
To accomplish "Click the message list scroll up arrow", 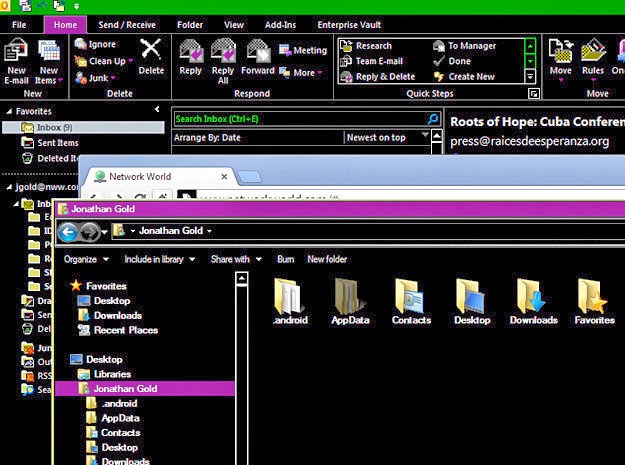I will click(437, 136).
